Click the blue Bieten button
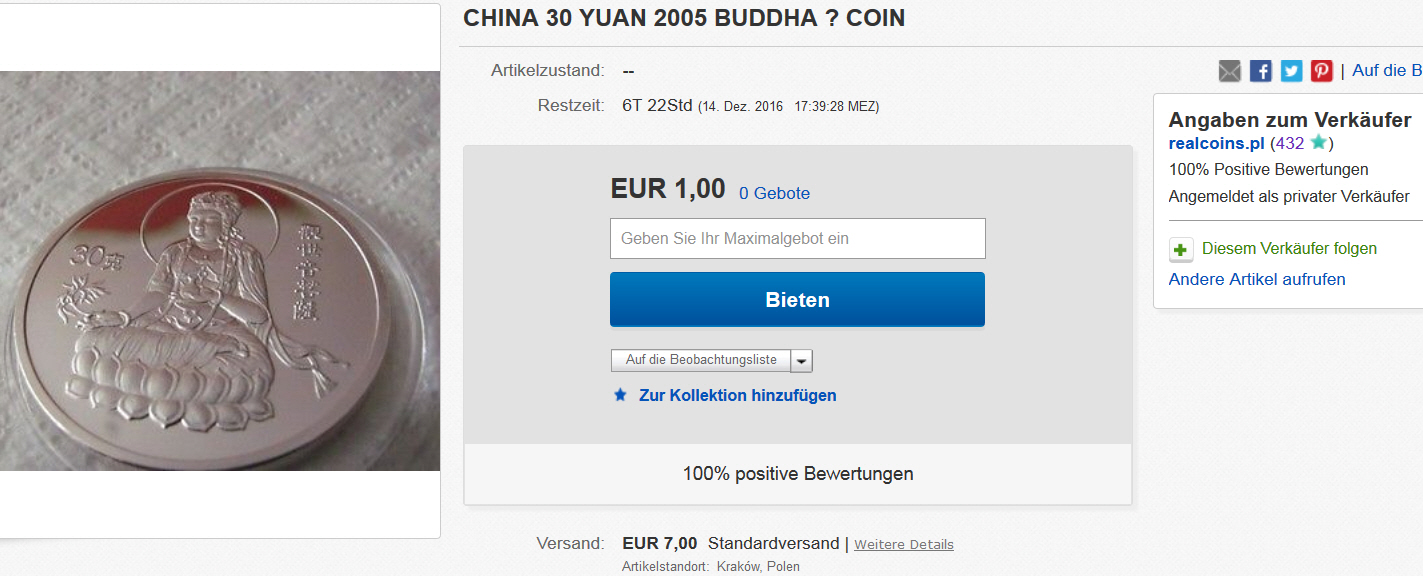This screenshot has width=1423, height=576. click(797, 300)
